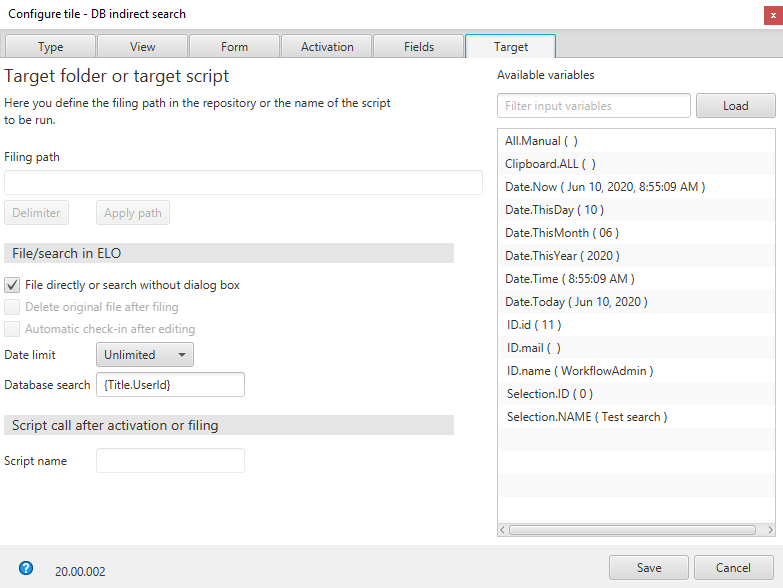Enable Delete original file after filing checkbox
Screen dimensions: 783x588
coord(13,307)
